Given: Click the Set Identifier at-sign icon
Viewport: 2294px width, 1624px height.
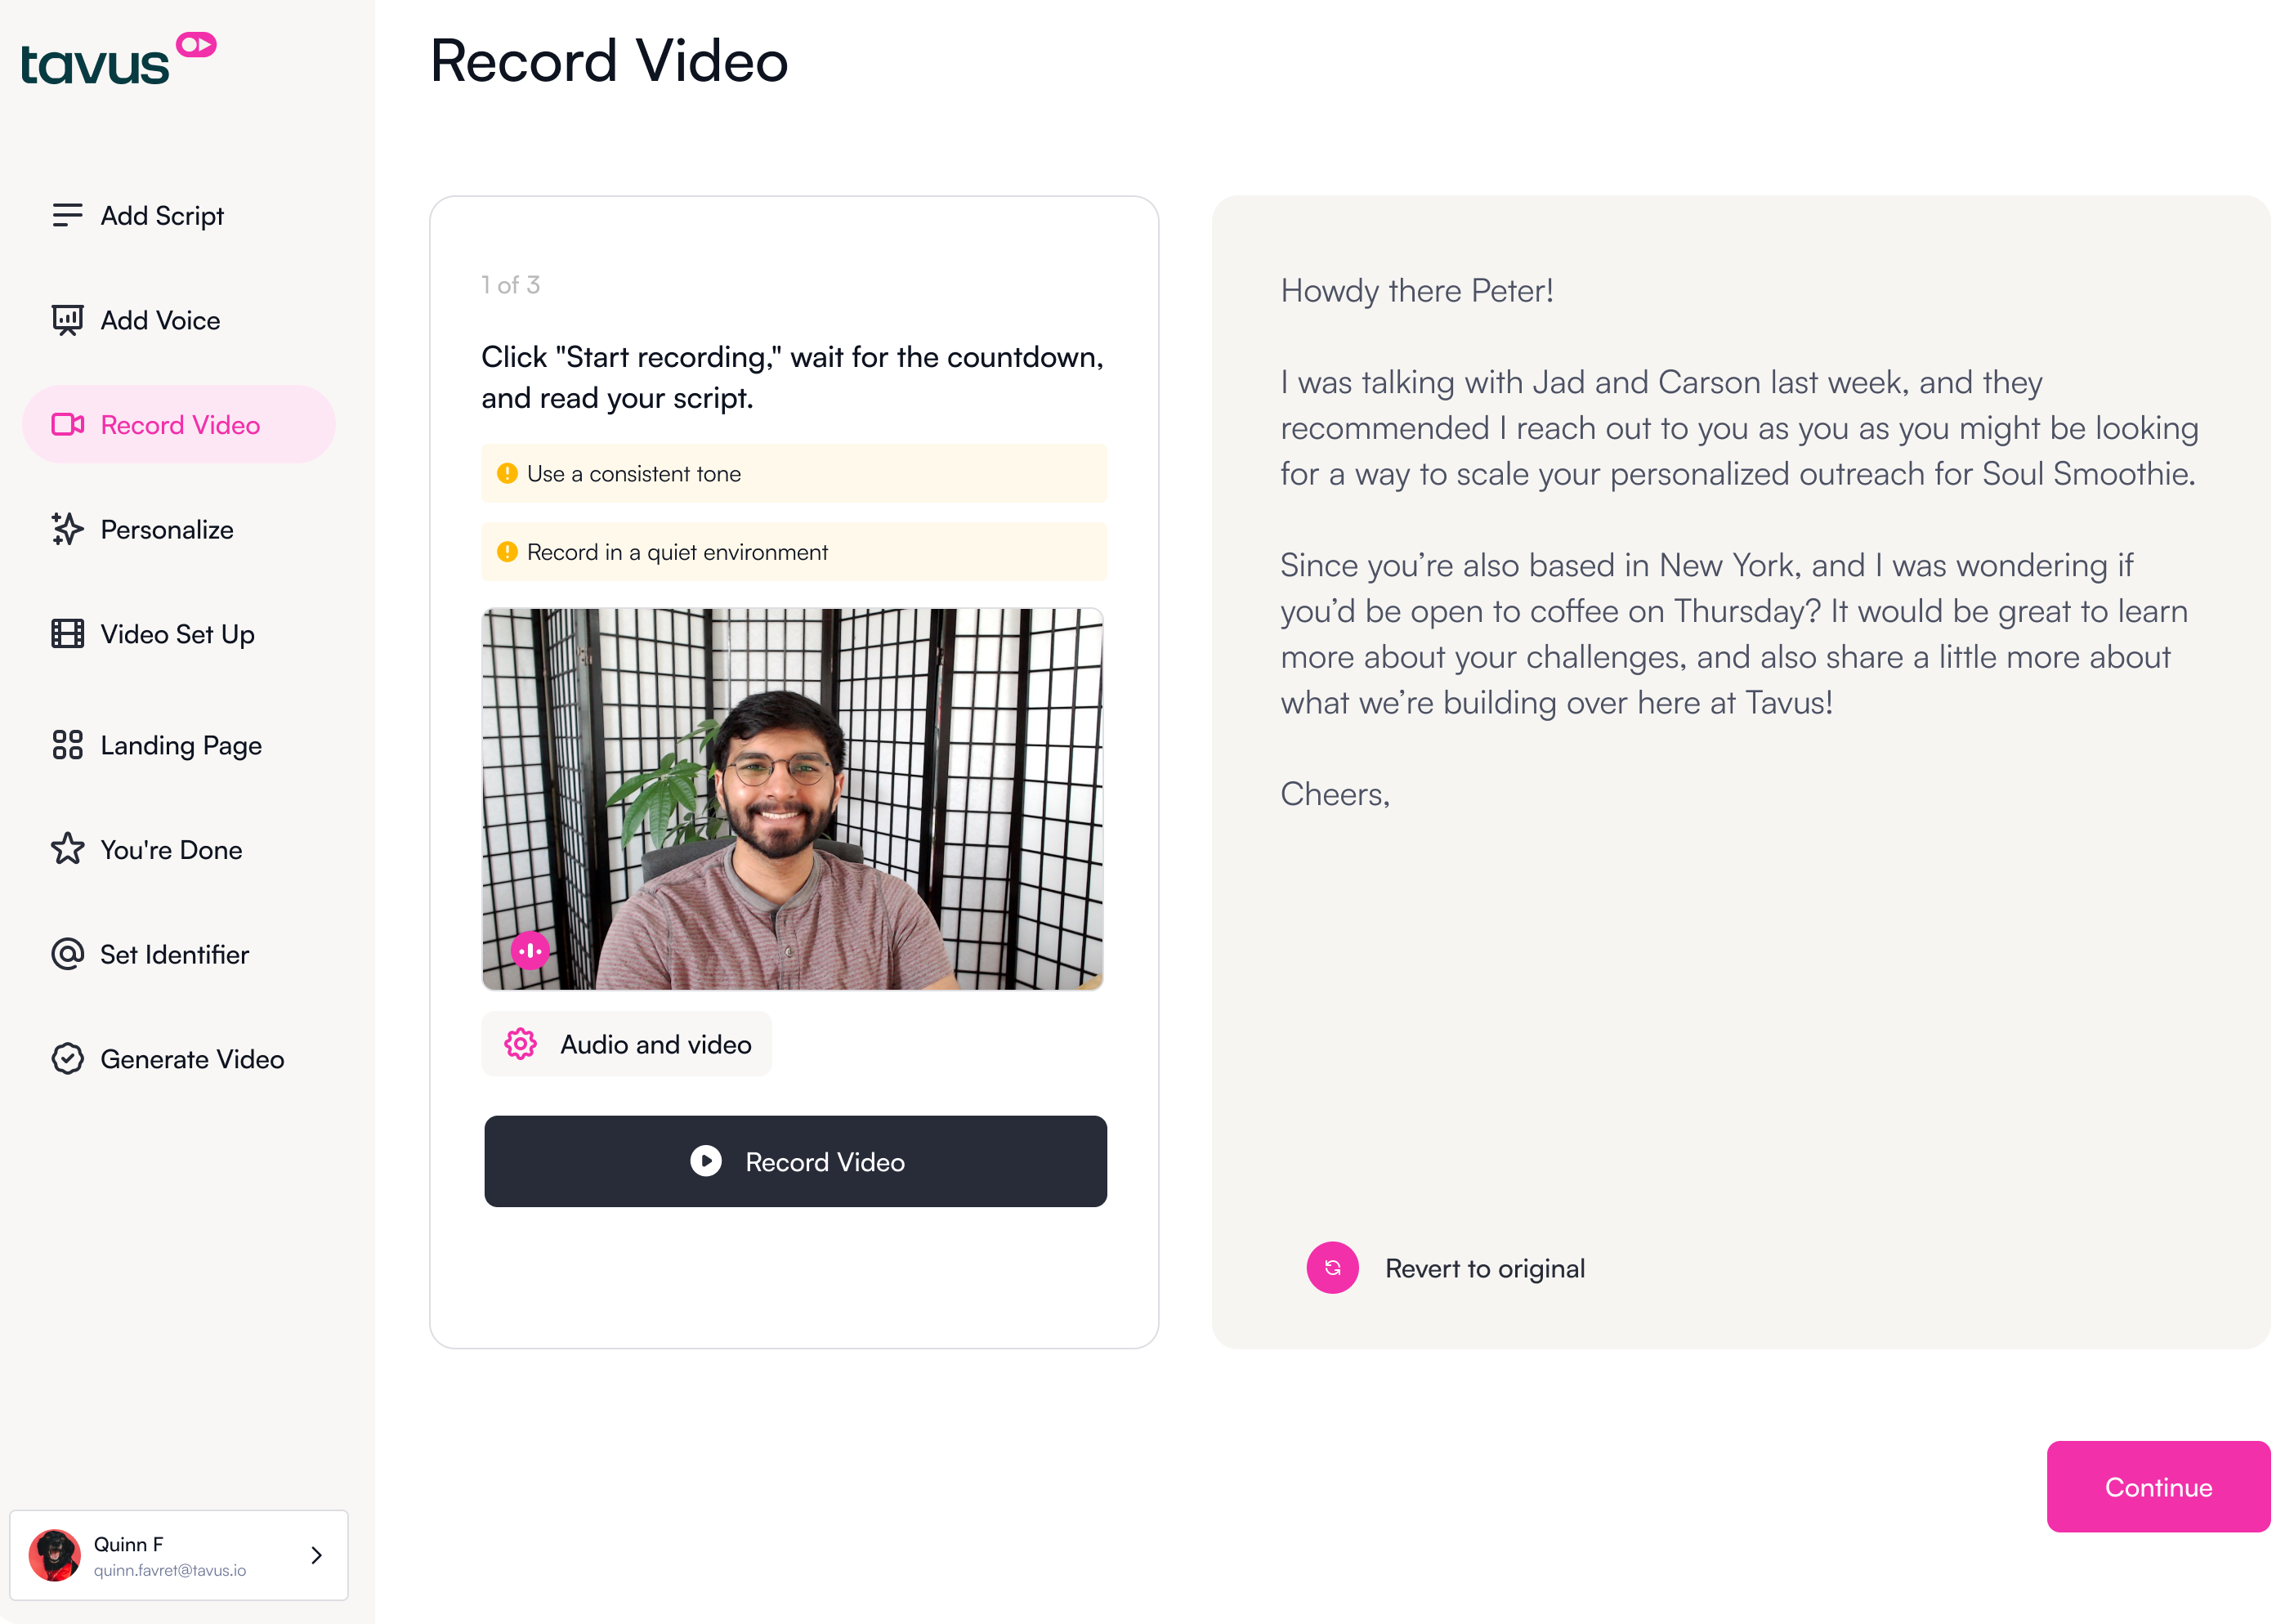Looking at the screenshot, I should coord(67,954).
